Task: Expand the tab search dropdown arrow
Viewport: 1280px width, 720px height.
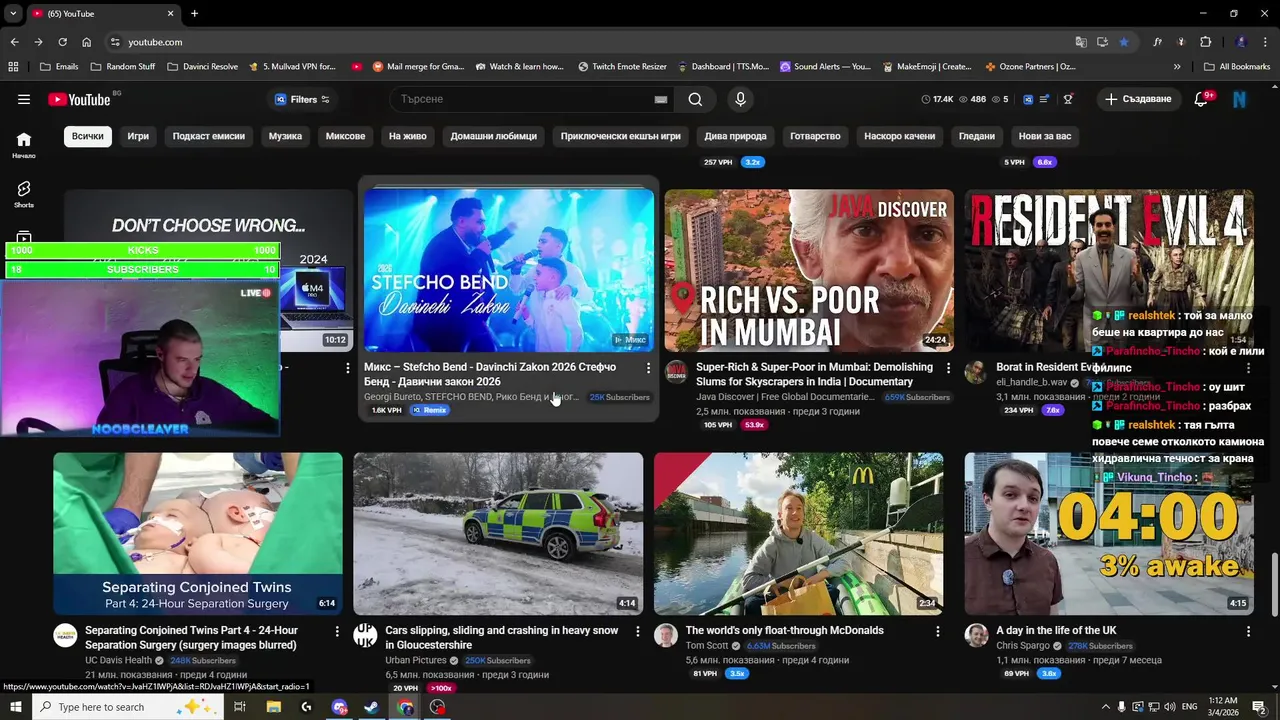Action: (x=13, y=13)
